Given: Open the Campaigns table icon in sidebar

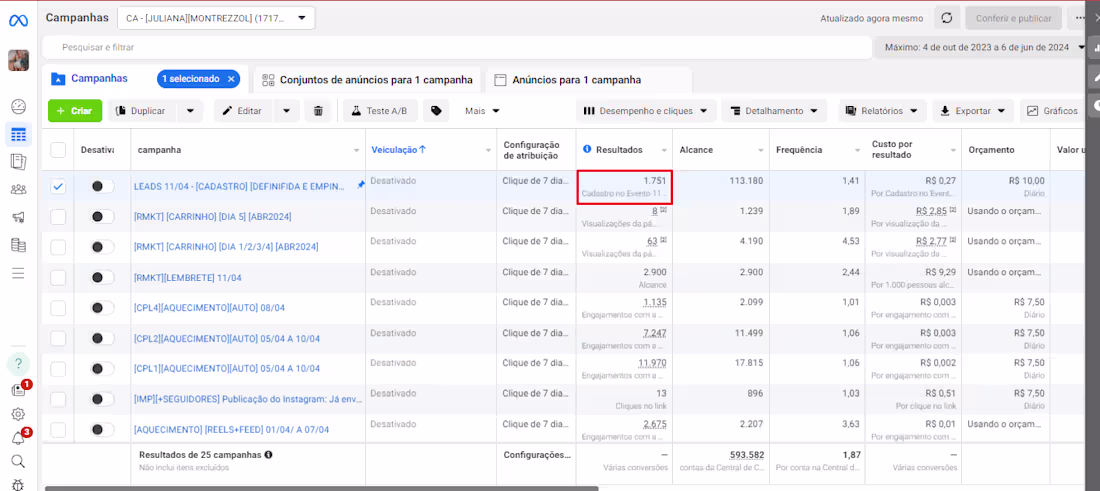Looking at the screenshot, I should point(18,135).
